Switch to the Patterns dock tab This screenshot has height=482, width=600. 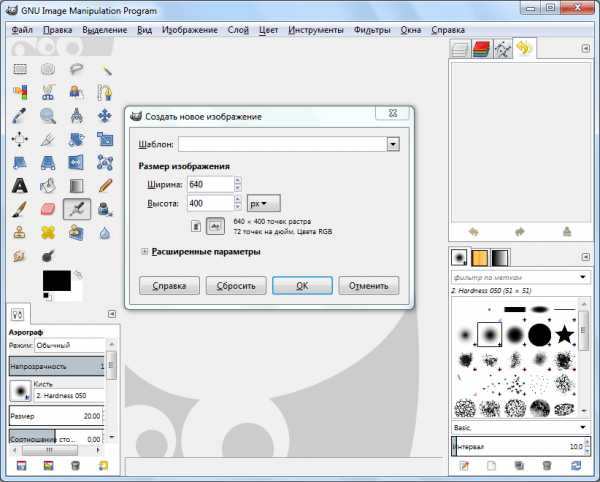(x=479, y=258)
